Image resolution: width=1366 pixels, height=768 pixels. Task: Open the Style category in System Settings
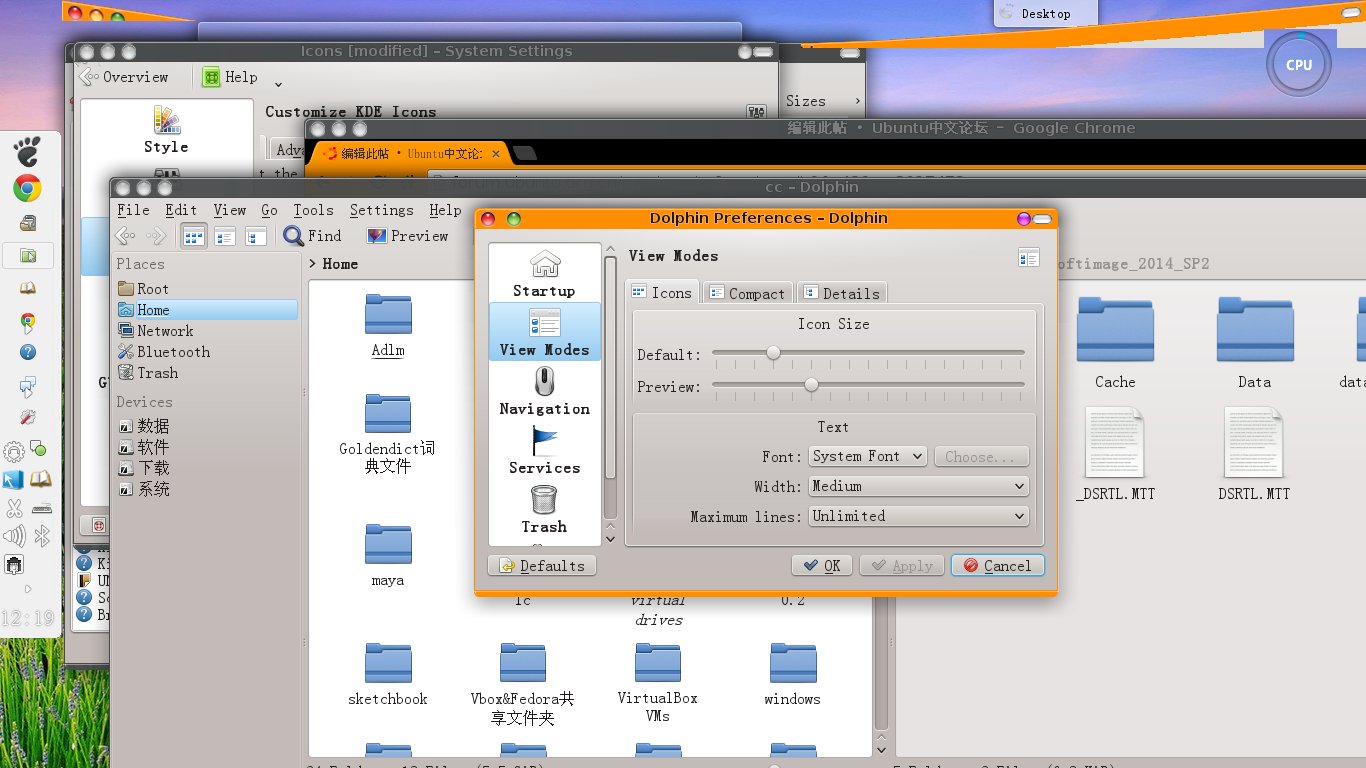tap(166, 131)
